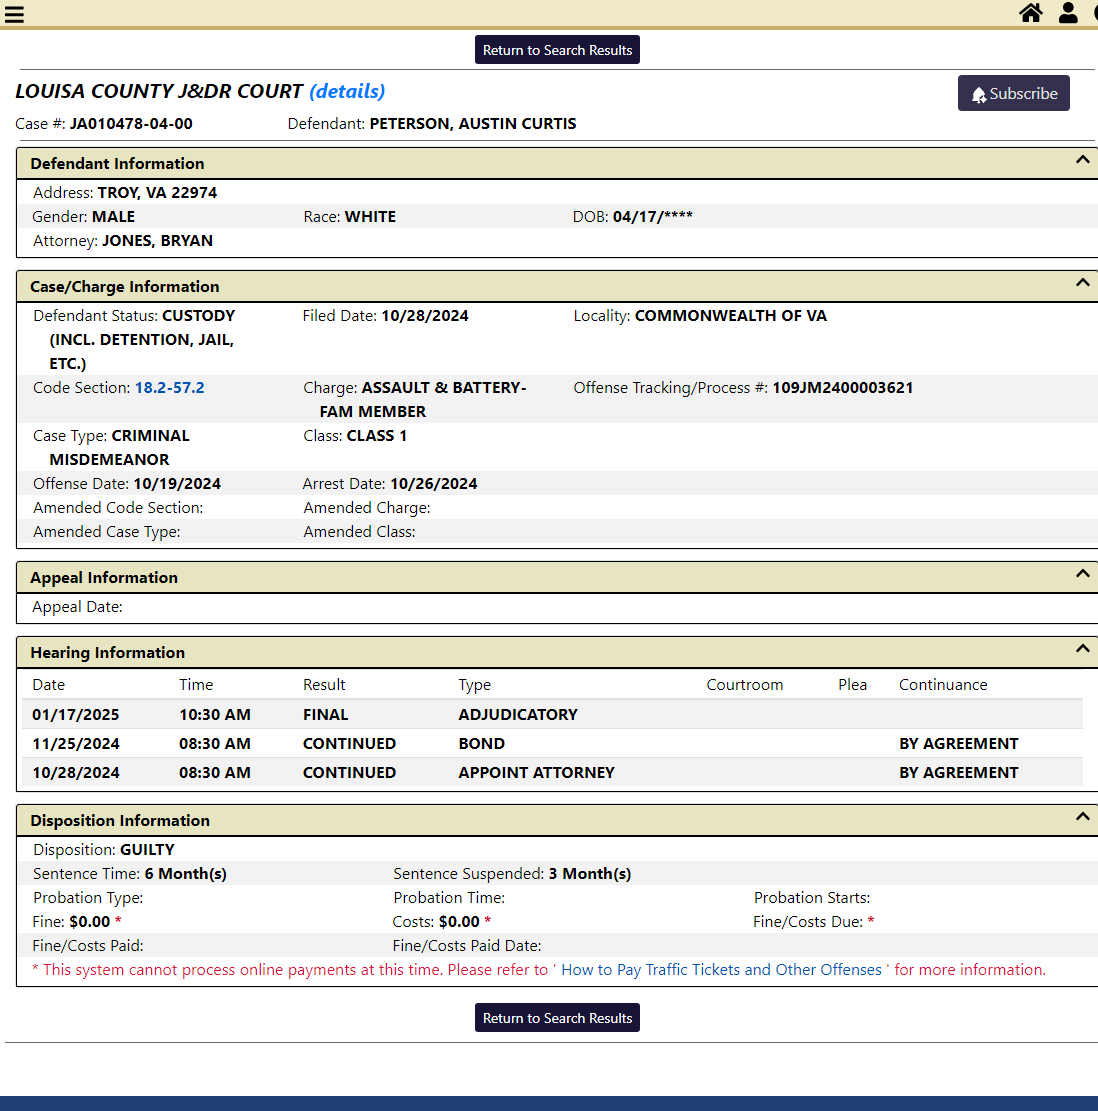Collapse the Case/Charge Information section
Image resolution: width=1098 pixels, height=1111 pixels.
pos(1082,283)
